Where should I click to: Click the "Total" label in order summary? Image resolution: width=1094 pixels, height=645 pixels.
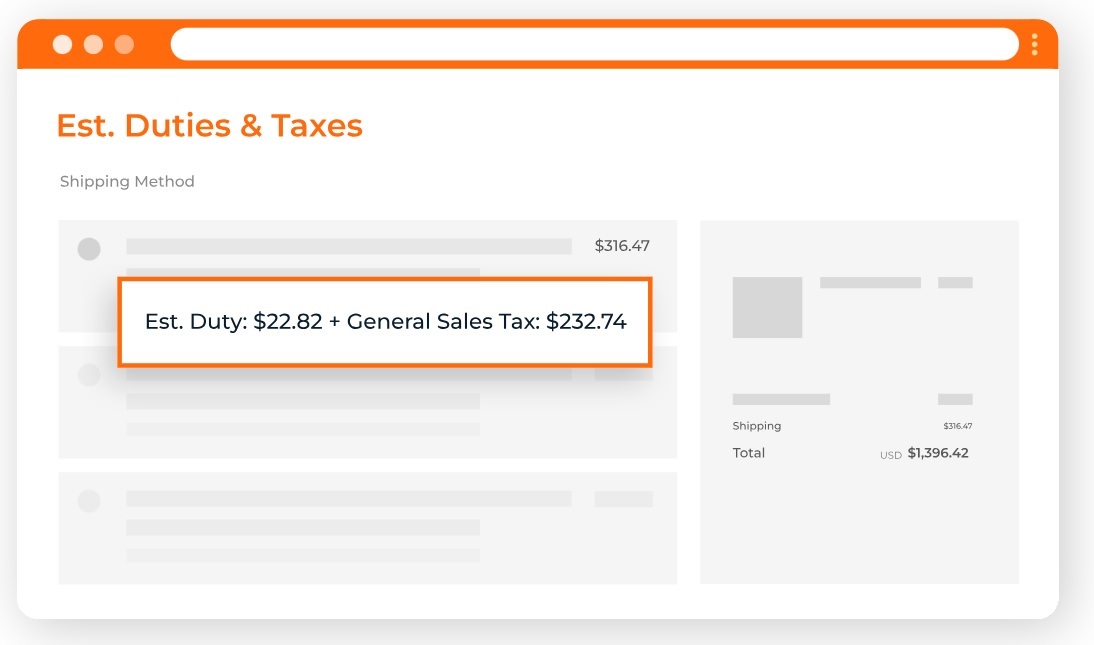(749, 453)
